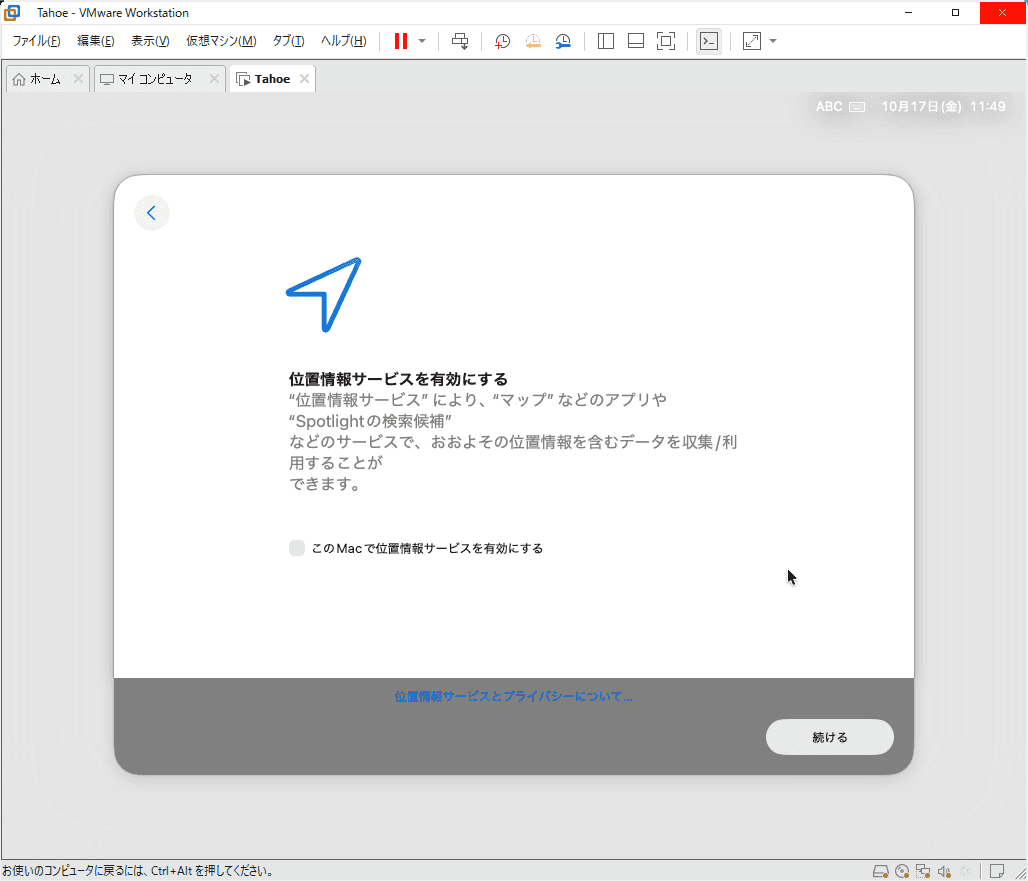This screenshot has height=881, width=1028.
Task: Close the Tahoe tab
Action: pos(304,79)
